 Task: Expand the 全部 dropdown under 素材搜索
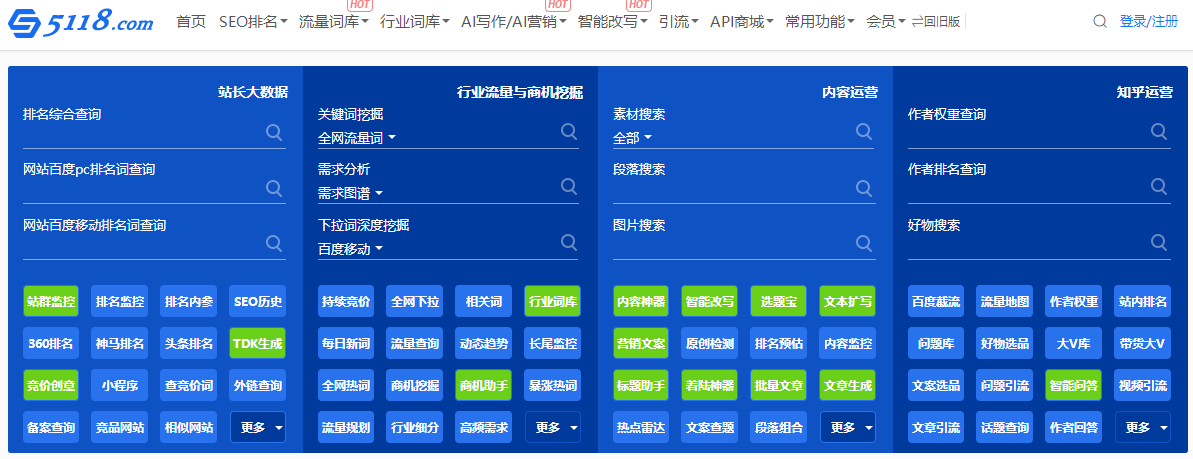(632, 138)
